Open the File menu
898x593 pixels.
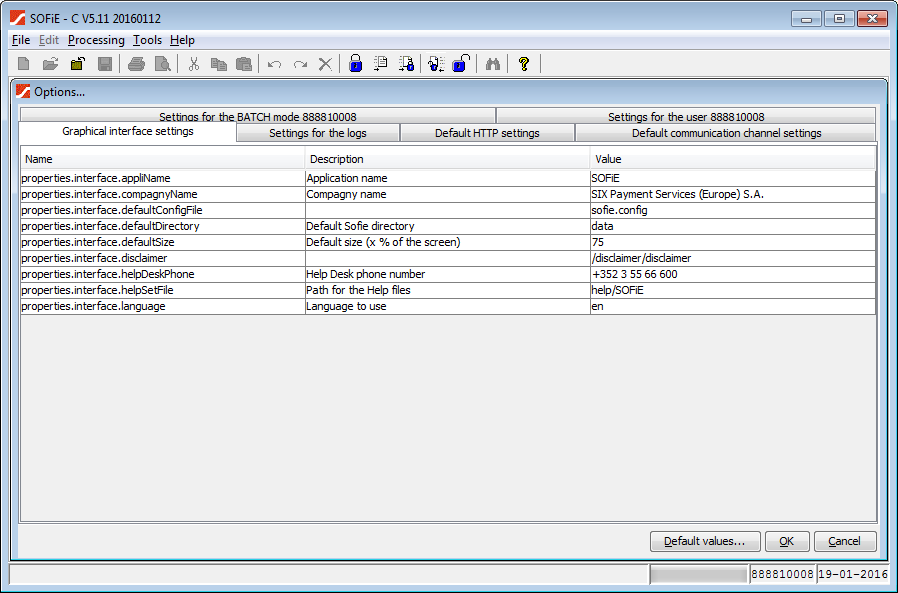click(x=21, y=40)
